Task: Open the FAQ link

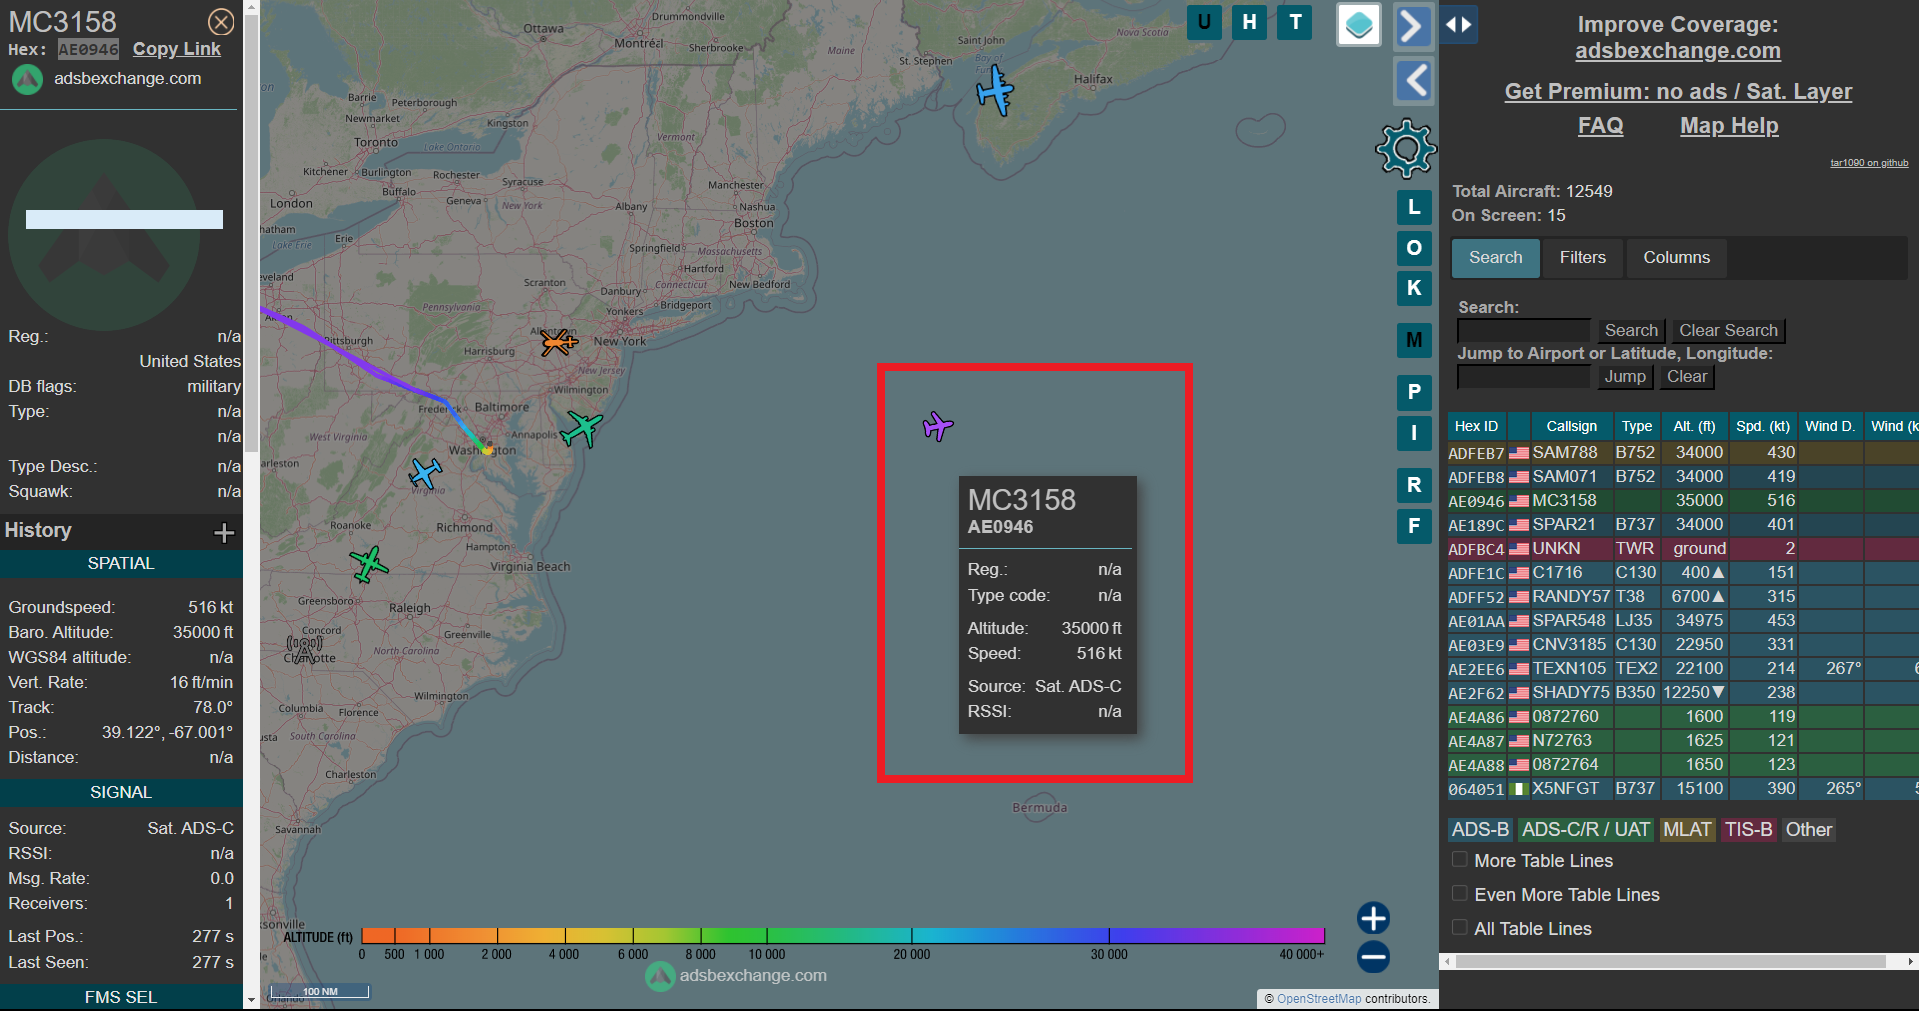Action: (x=1600, y=126)
